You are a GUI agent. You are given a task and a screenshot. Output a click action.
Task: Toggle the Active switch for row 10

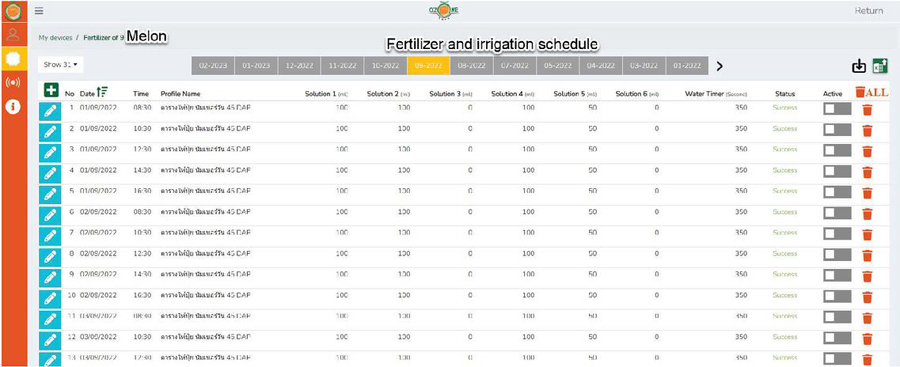click(837, 296)
